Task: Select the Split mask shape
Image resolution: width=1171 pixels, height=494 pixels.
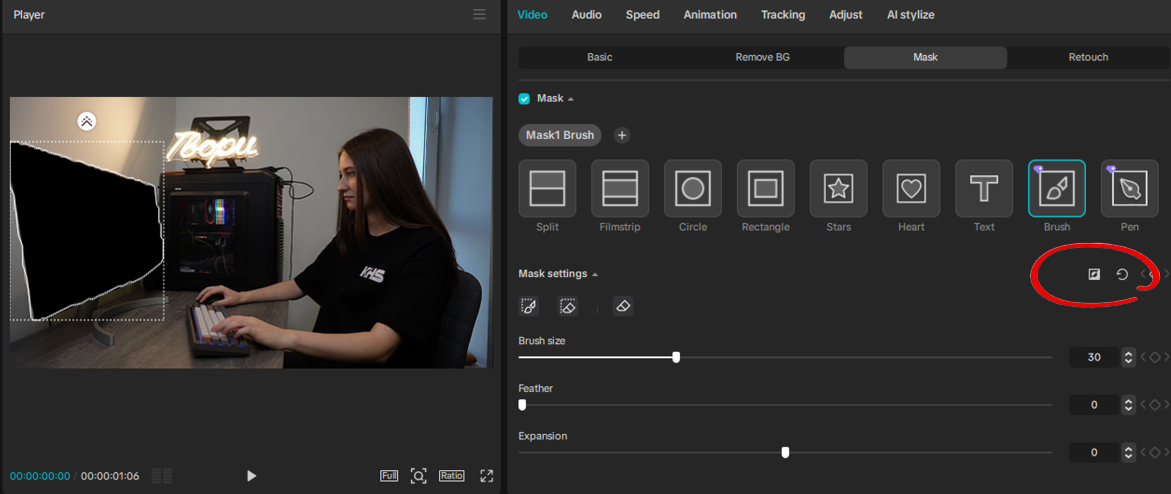Action: (547, 188)
